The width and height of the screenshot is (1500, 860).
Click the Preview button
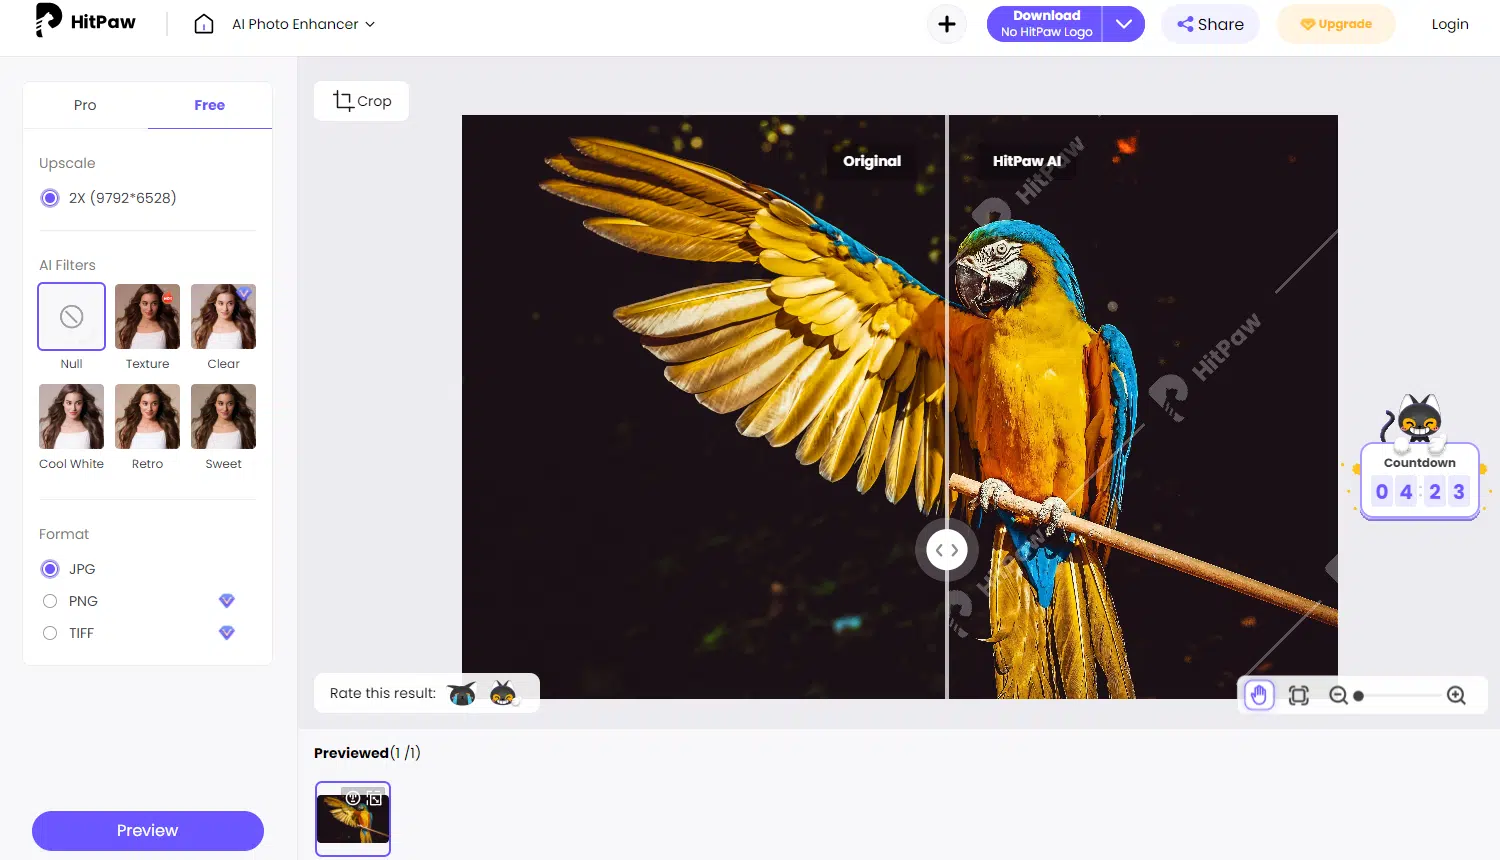148,830
